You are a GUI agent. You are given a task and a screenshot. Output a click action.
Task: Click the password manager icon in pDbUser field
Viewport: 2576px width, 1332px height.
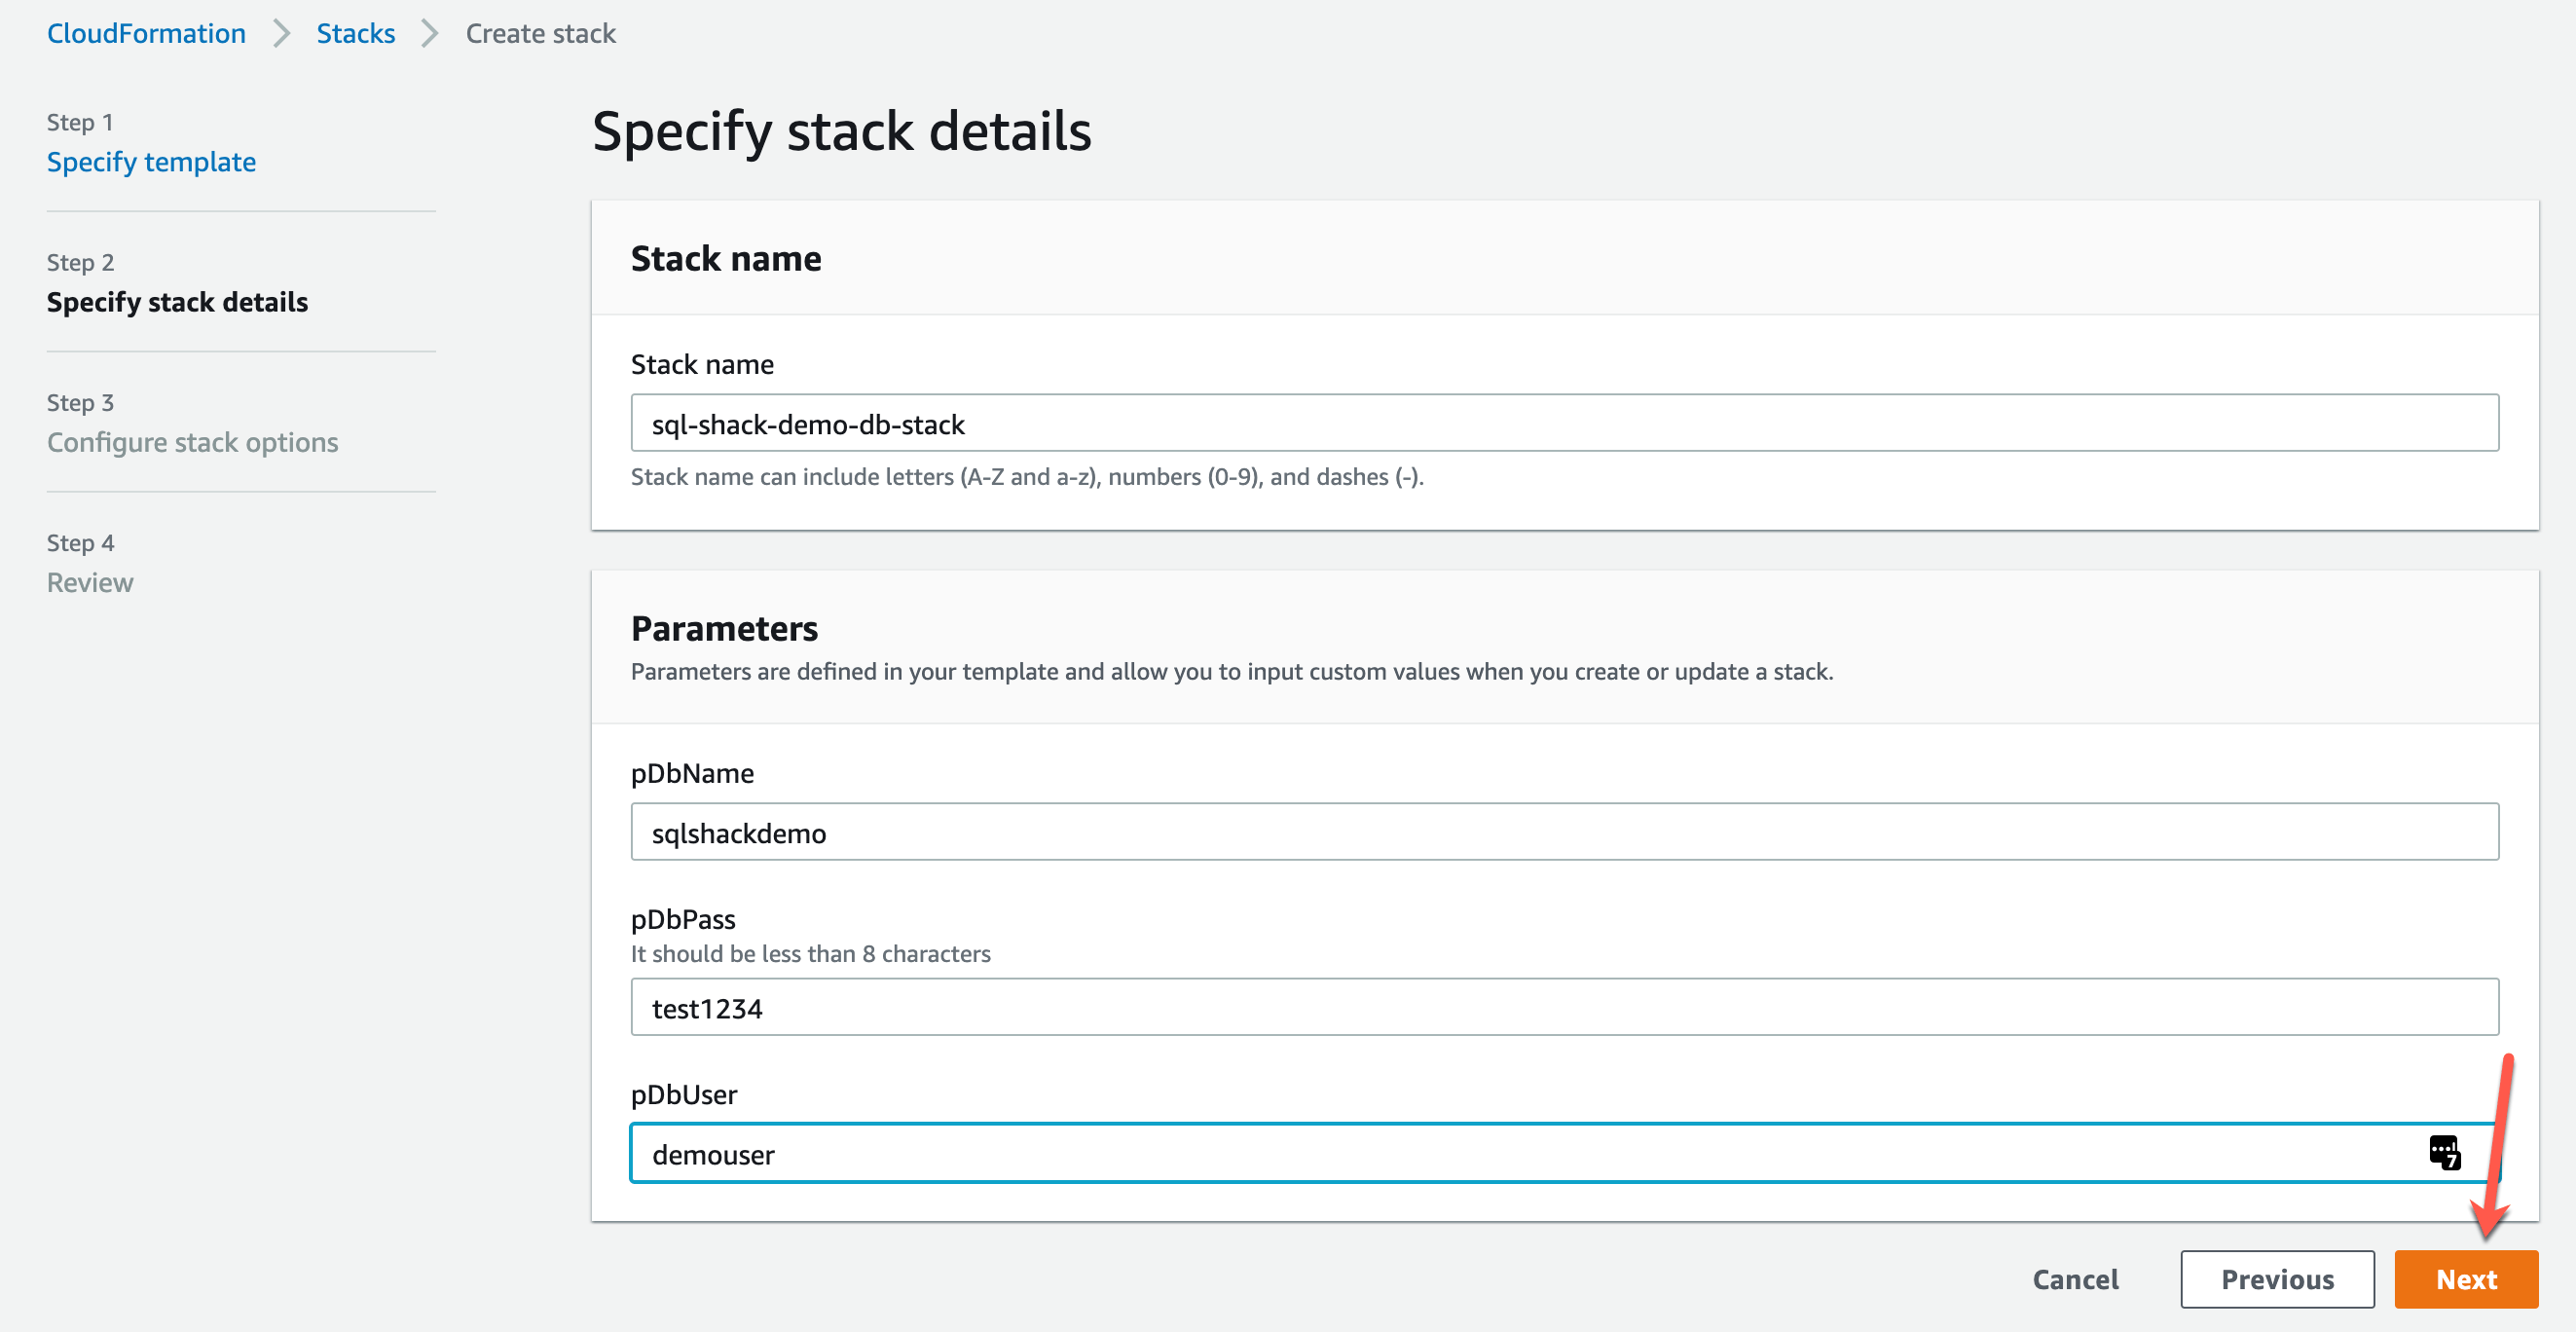pyautogui.click(x=2443, y=1152)
